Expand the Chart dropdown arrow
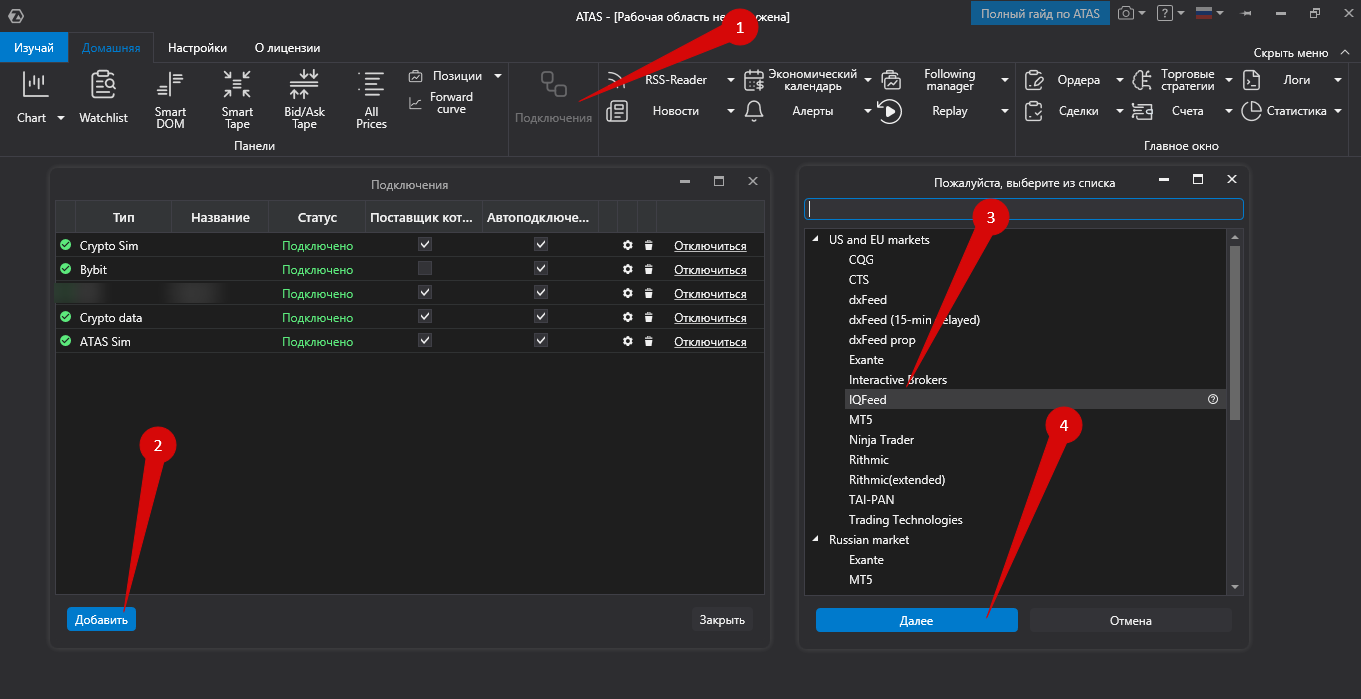1361x699 pixels. tap(60, 118)
